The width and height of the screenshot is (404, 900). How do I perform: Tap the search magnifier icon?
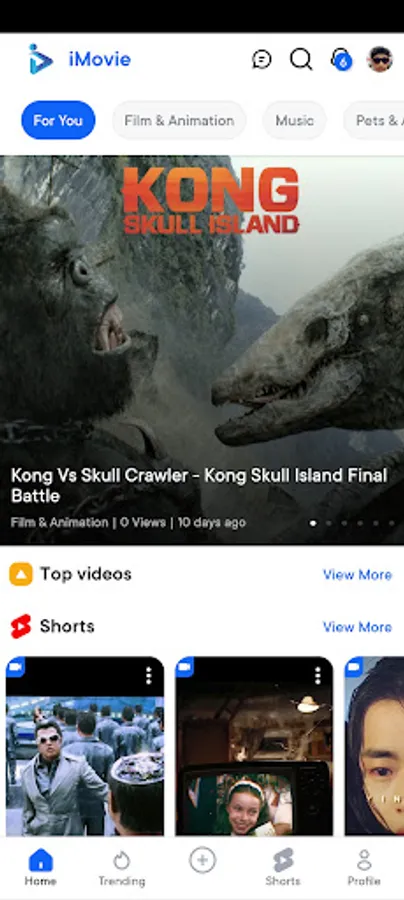[x=301, y=59]
